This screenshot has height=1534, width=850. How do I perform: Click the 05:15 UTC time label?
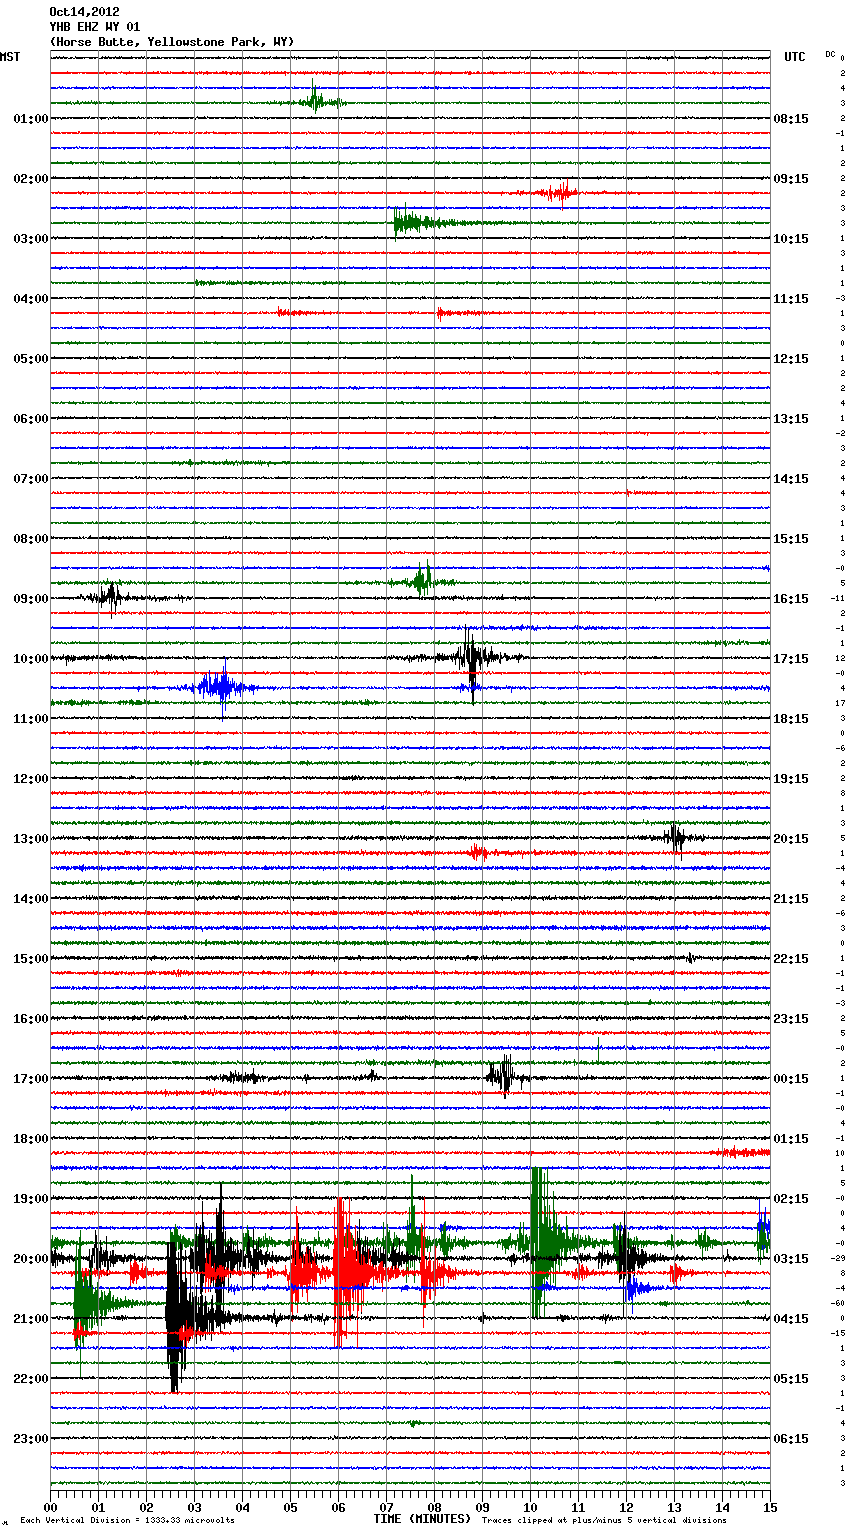(791, 1379)
